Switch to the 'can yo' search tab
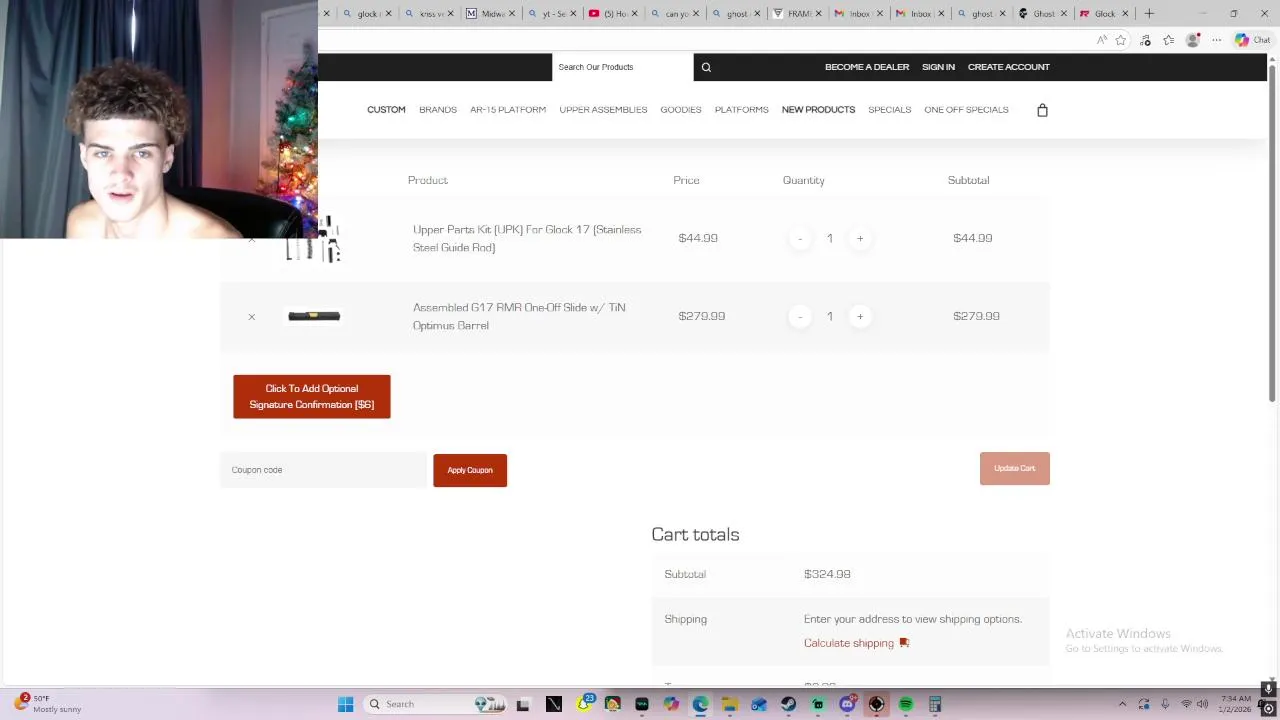The image size is (1280, 720). (x=674, y=13)
